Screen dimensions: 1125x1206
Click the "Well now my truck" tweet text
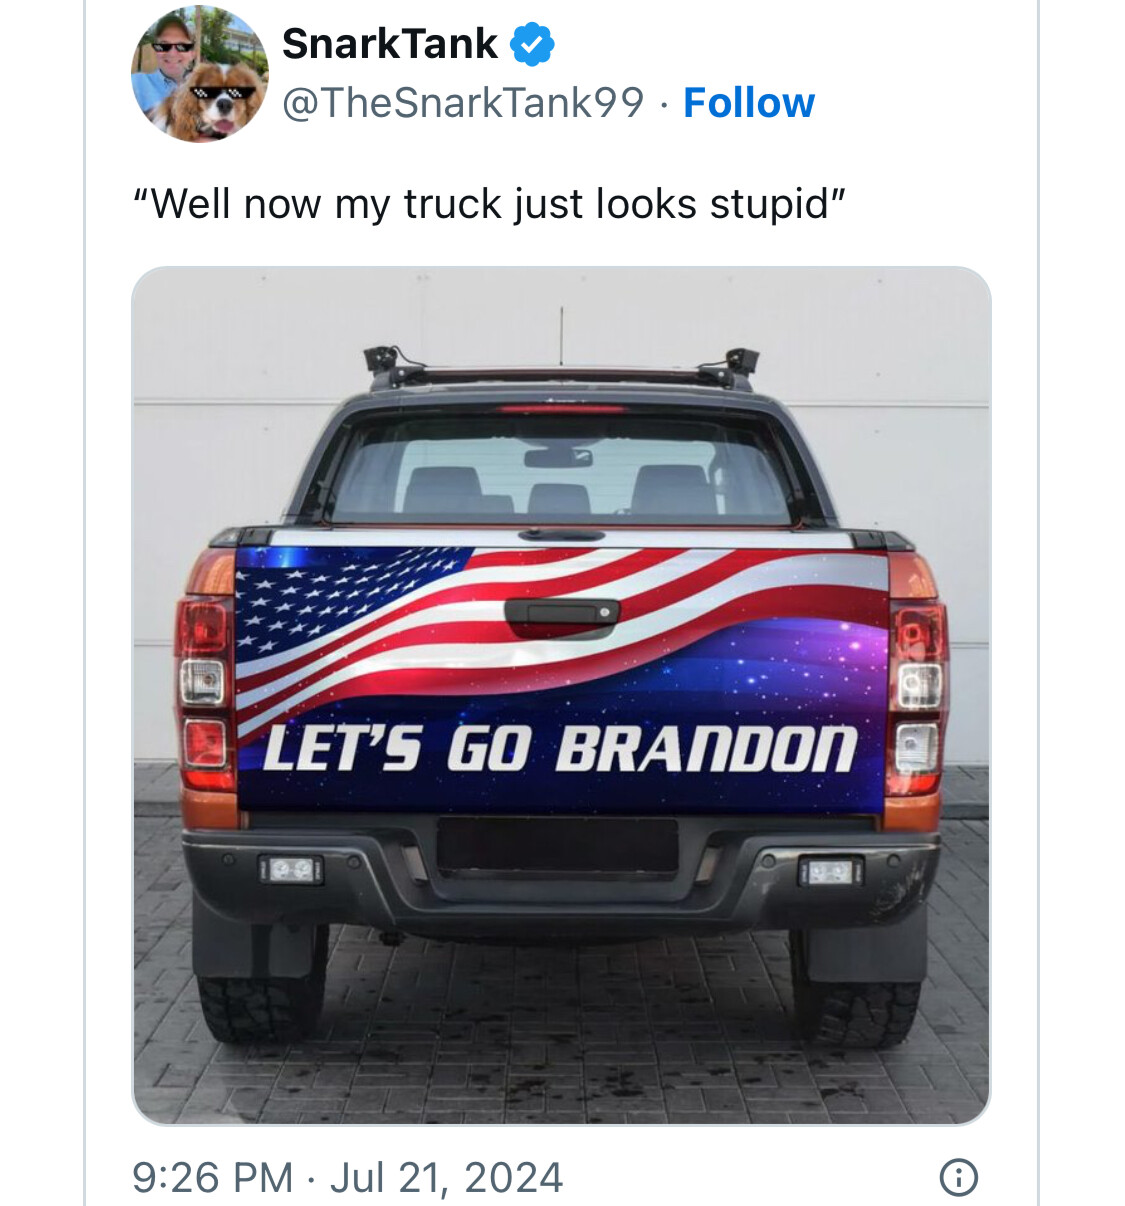click(489, 204)
